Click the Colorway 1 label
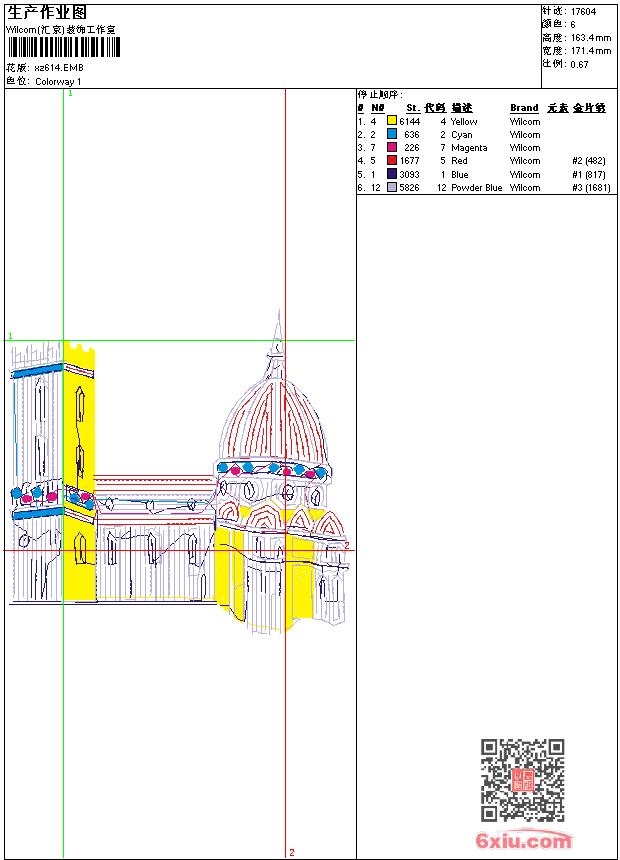The height and width of the screenshot is (860, 620). [x=58, y=81]
